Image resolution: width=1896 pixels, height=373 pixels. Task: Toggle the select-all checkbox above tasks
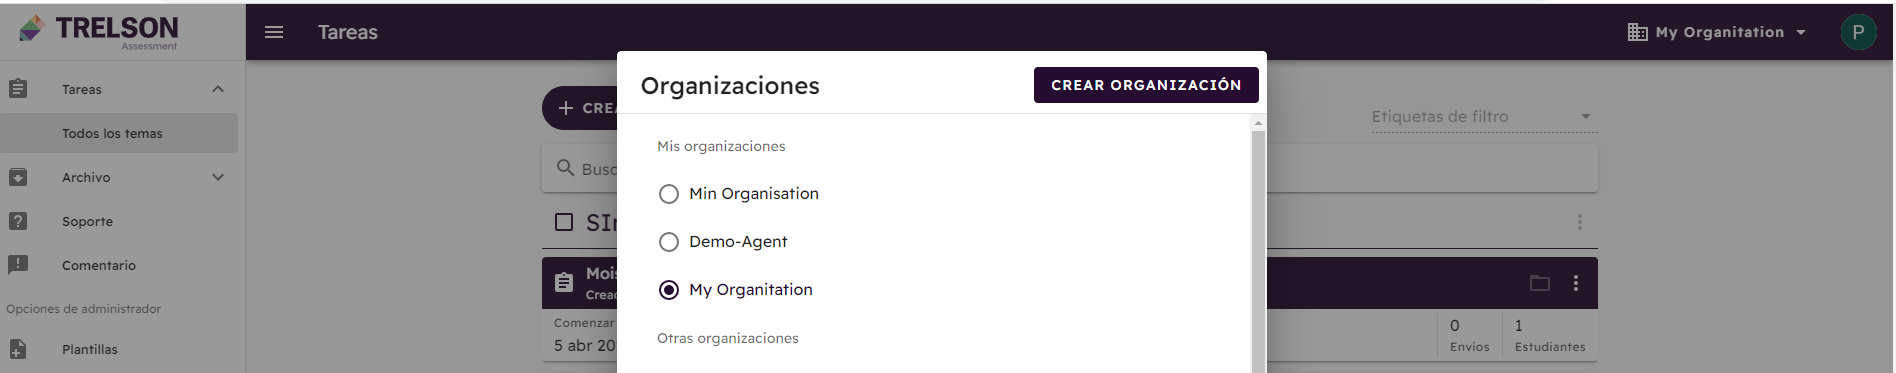point(564,222)
